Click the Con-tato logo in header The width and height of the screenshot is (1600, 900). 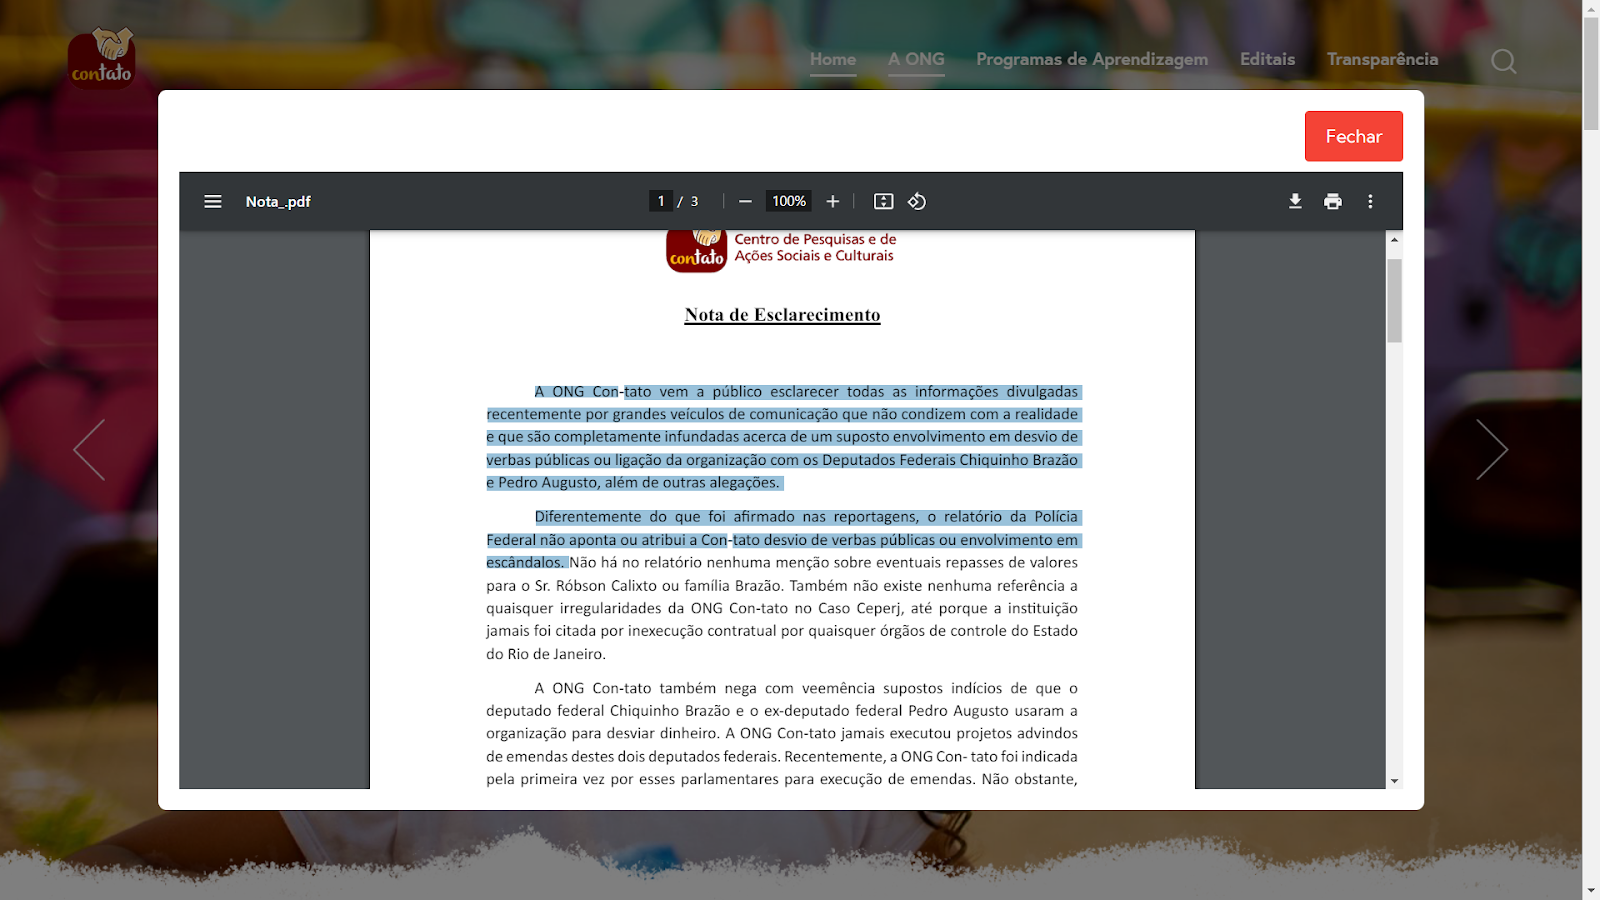pyautogui.click(x=102, y=58)
